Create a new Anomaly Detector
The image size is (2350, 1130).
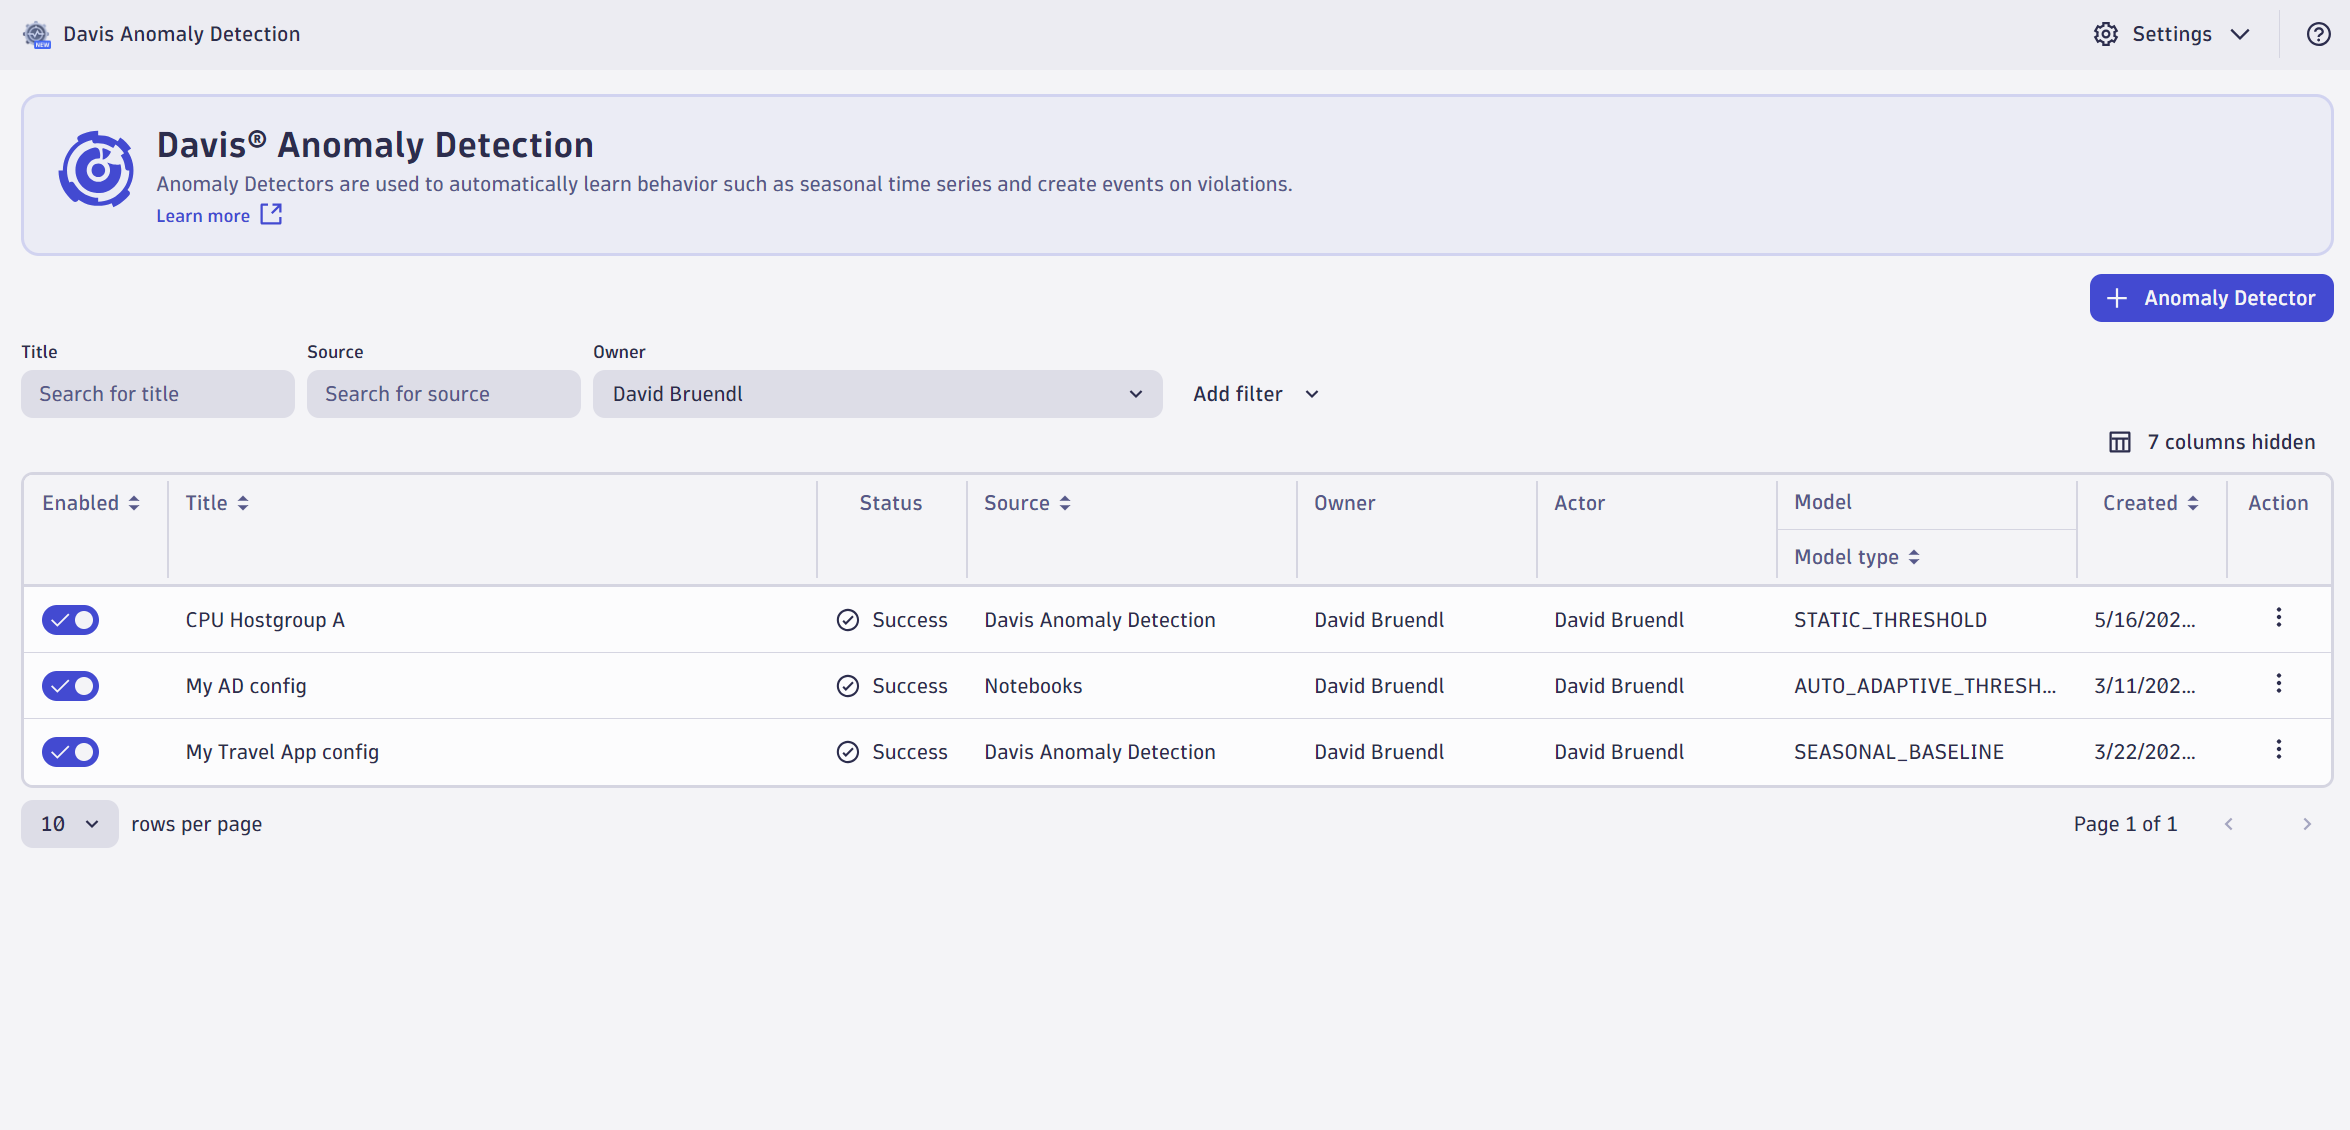pyautogui.click(x=2211, y=297)
